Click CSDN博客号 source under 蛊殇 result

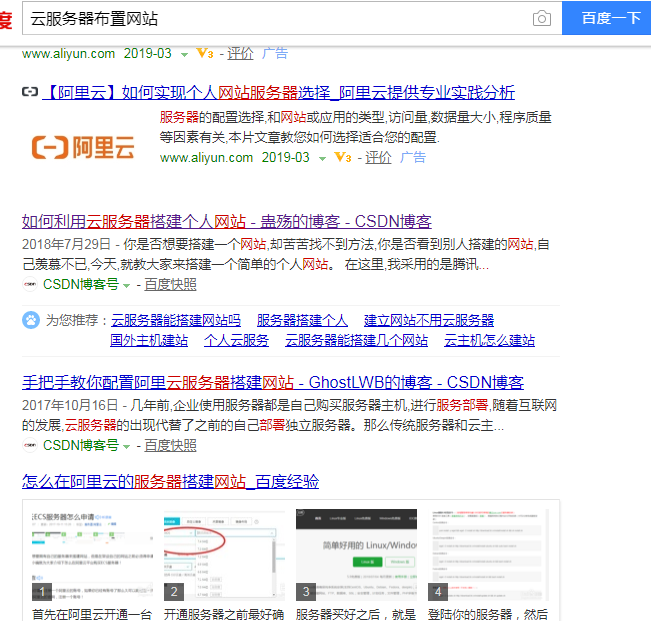pos(81,284)
